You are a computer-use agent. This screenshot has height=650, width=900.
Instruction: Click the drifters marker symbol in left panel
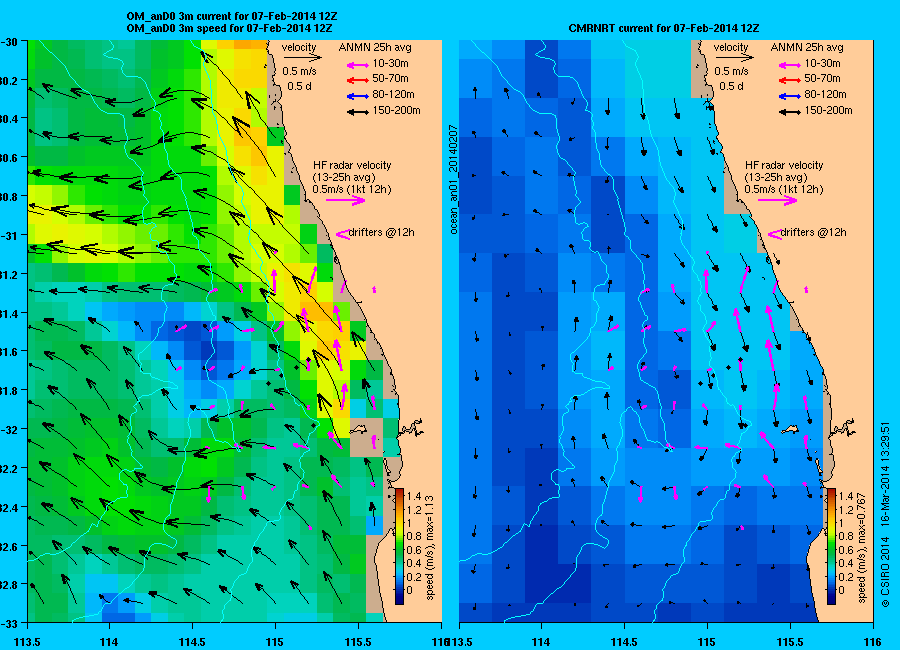pyautogui.click(x=342, y=234)
